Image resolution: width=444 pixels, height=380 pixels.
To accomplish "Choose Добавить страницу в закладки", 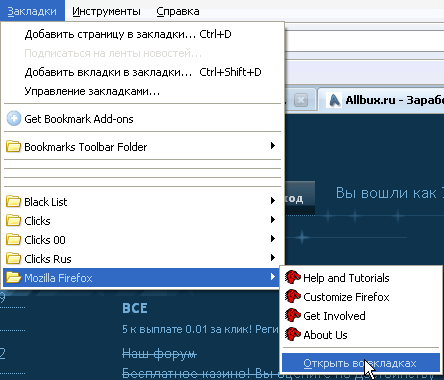I will point(143,34).
